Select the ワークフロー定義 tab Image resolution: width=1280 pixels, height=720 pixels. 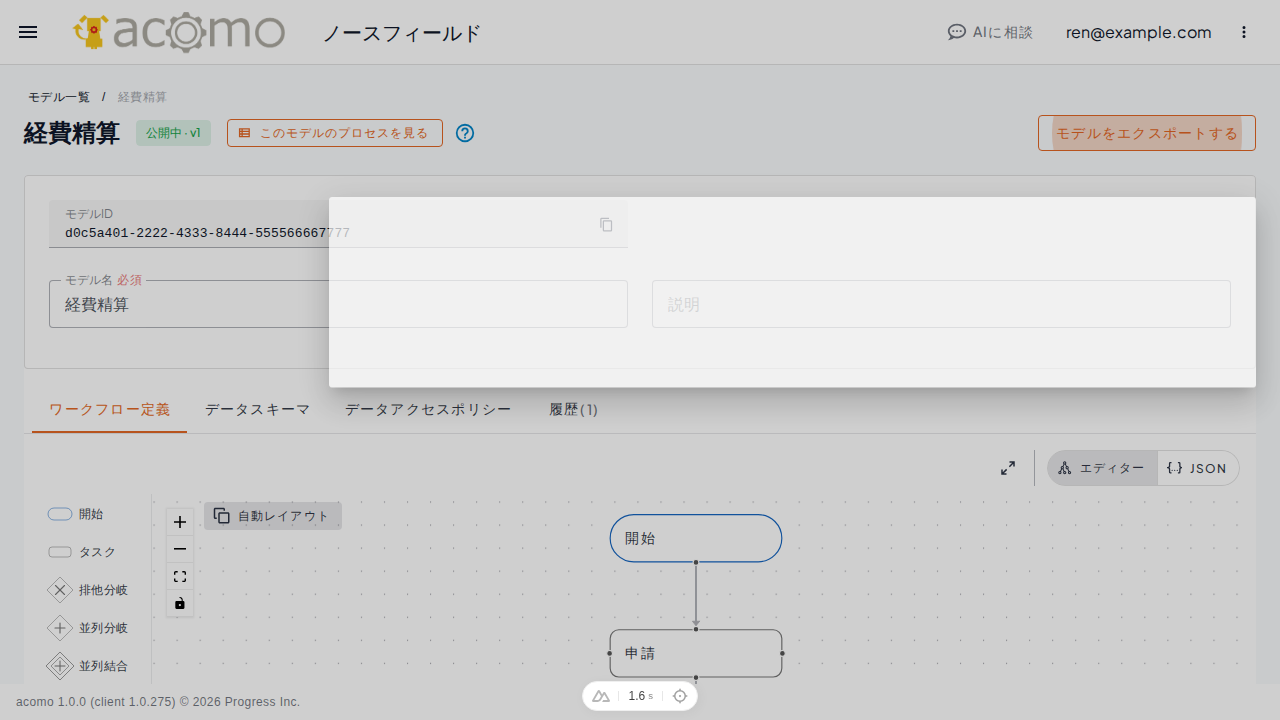click(110, 410)
